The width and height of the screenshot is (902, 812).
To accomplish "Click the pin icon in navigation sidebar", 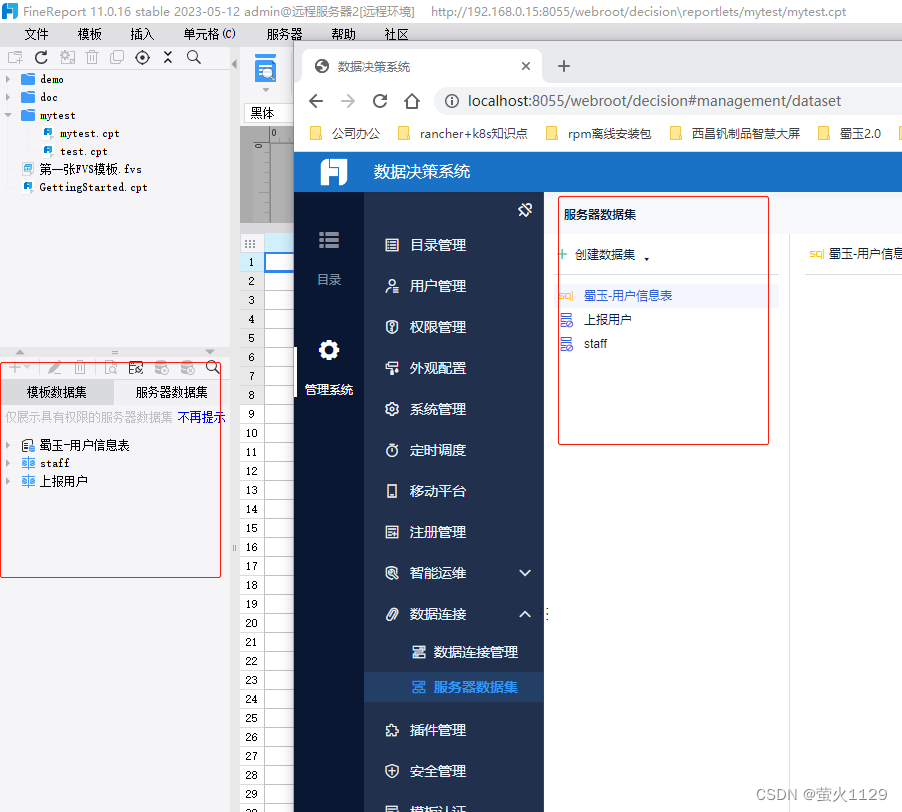I will pyautogui.click(x=525, y=210).
